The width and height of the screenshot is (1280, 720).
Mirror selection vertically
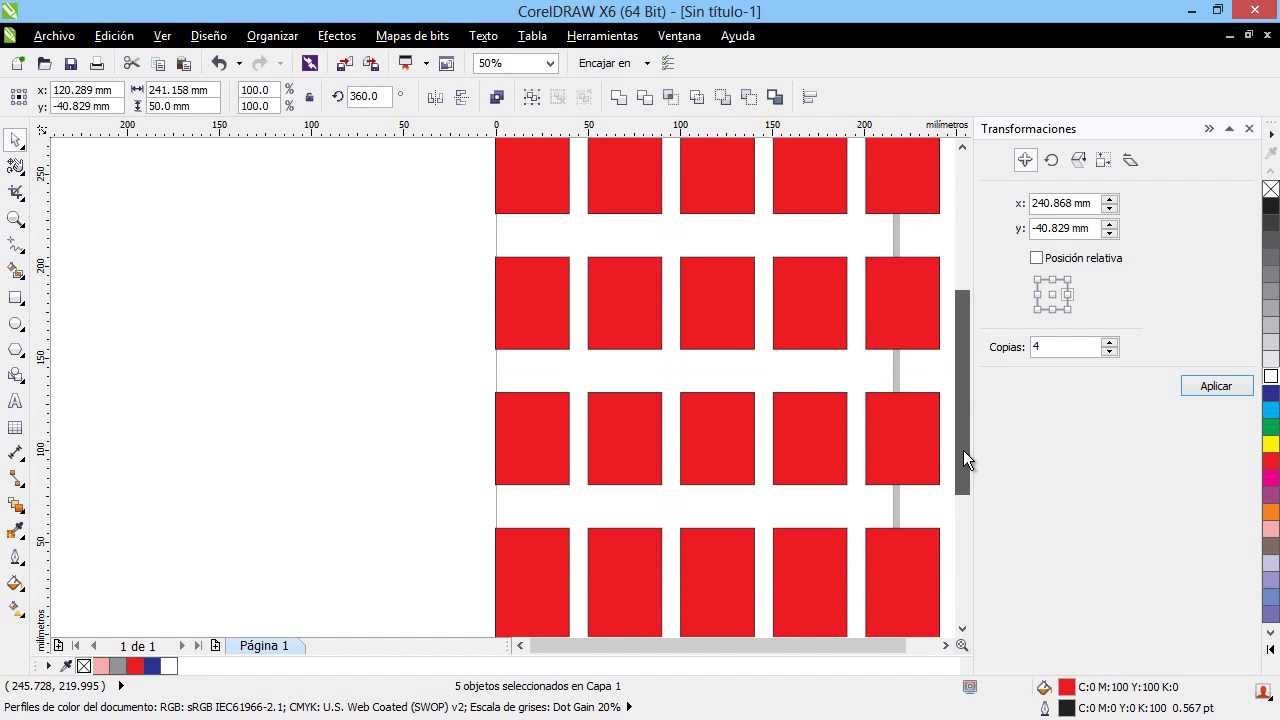[x=461, y=97]
